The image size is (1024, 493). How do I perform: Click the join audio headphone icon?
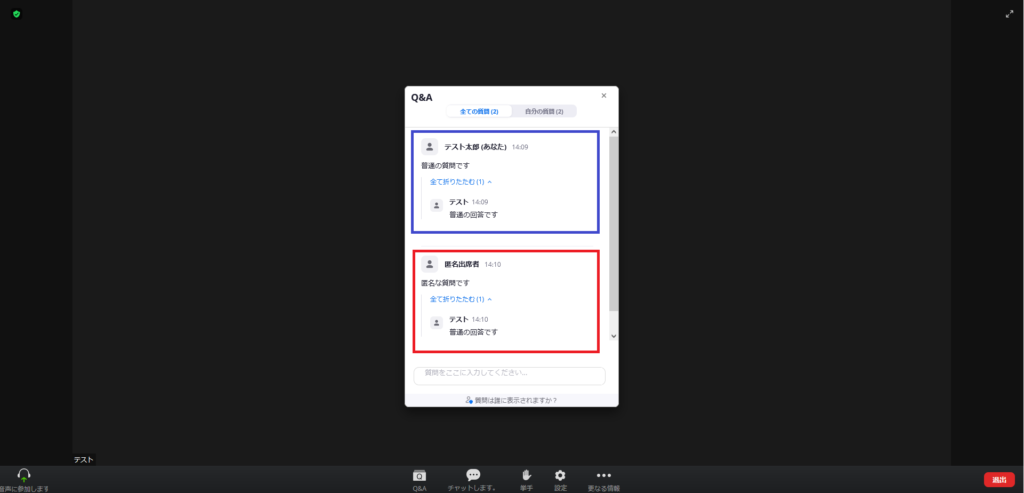click(x=23, y=475)
